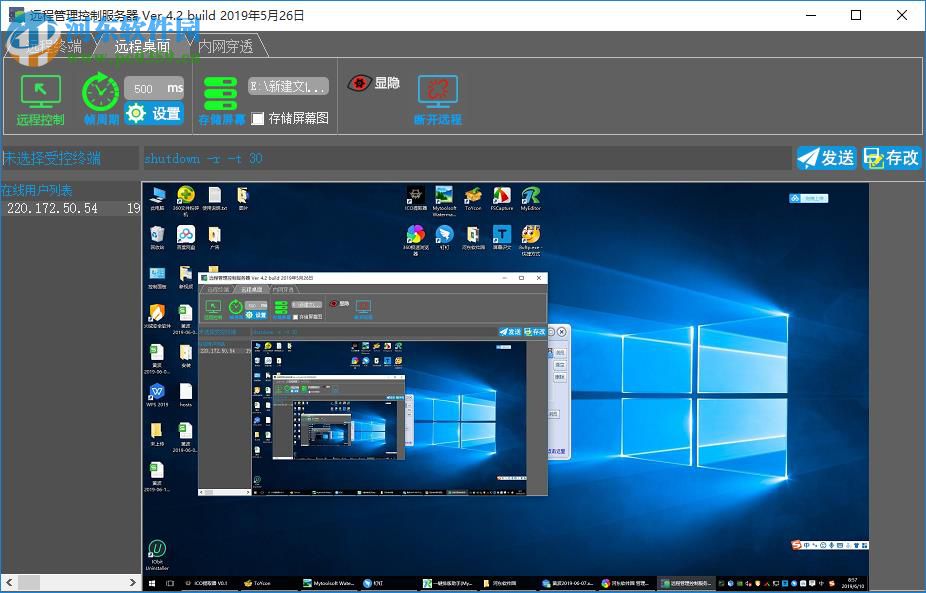Save changes with the 存改 button
The image size is (926, 593).
click(891, 158)
